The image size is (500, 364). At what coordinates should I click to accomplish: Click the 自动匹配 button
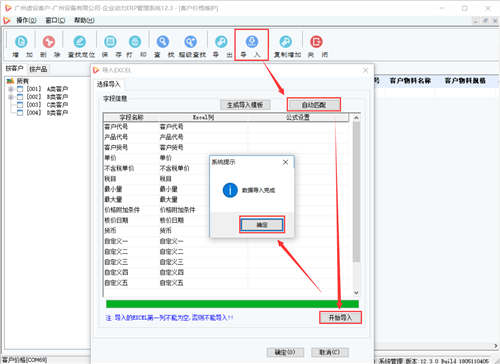(x=314, y=105)
